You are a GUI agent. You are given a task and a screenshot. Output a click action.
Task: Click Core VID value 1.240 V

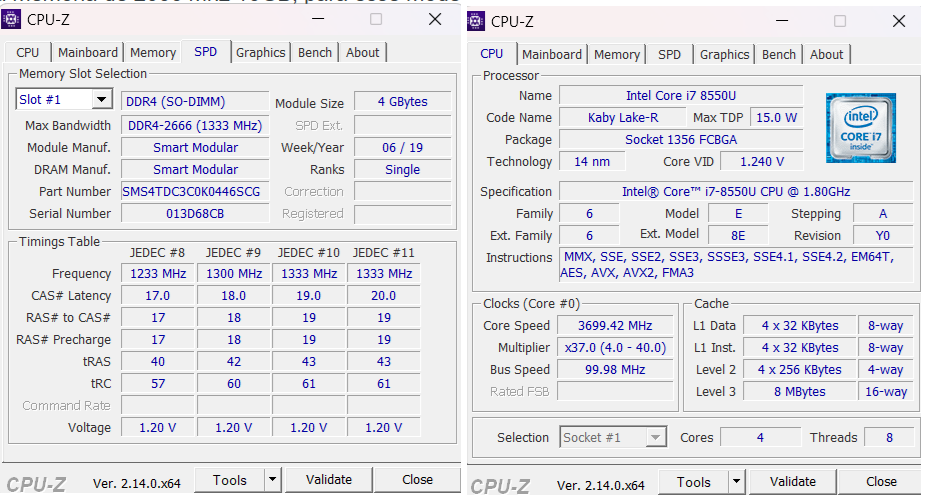coord(762,162)
